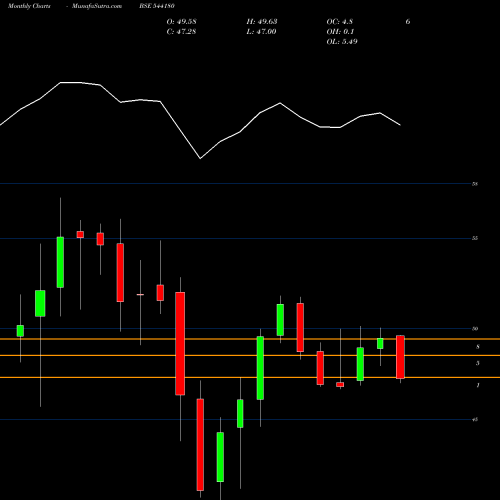Select the low value "L: 47.00"

[261, 32]
